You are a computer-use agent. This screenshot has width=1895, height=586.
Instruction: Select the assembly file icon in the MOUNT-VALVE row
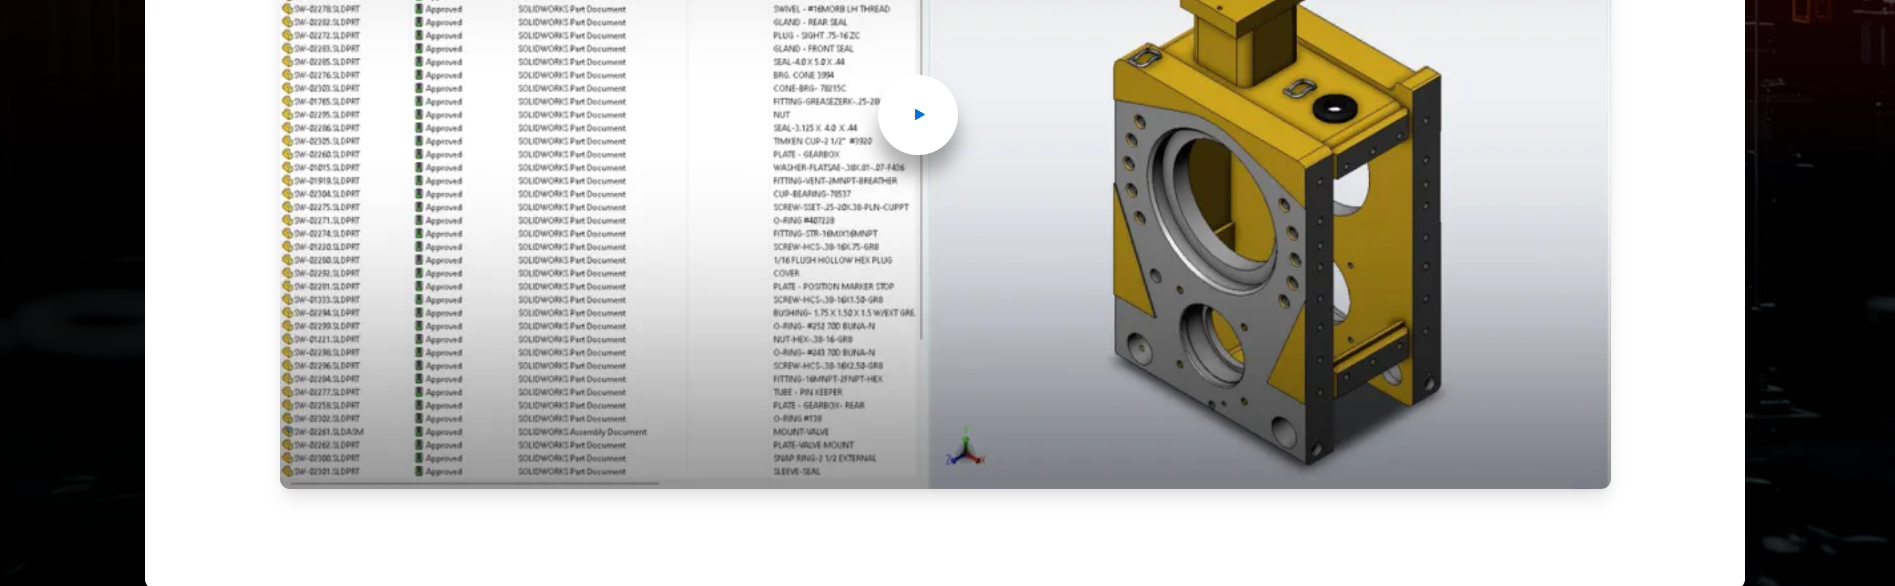point(288,432)
